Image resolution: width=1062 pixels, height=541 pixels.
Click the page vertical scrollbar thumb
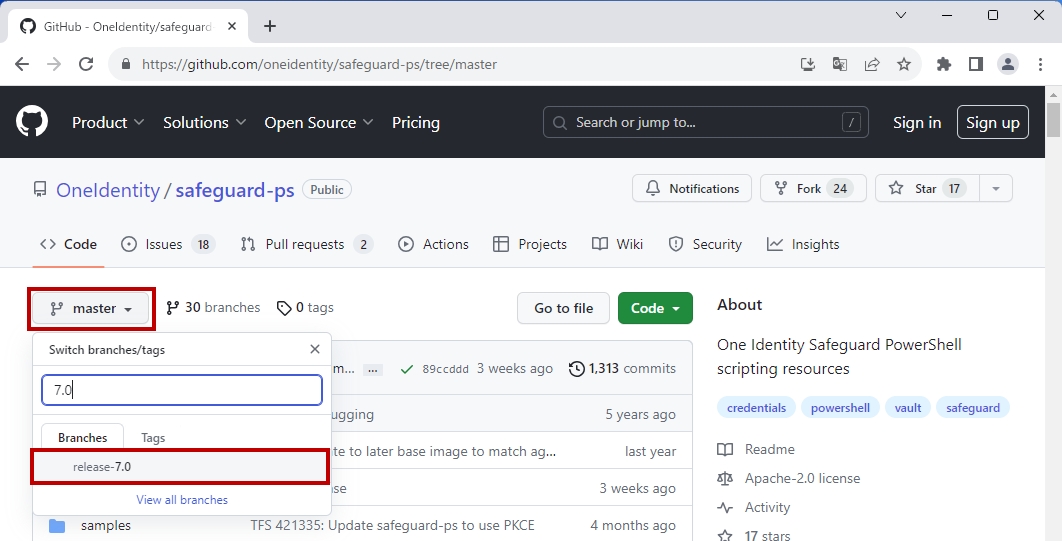tap(1053, 120)
